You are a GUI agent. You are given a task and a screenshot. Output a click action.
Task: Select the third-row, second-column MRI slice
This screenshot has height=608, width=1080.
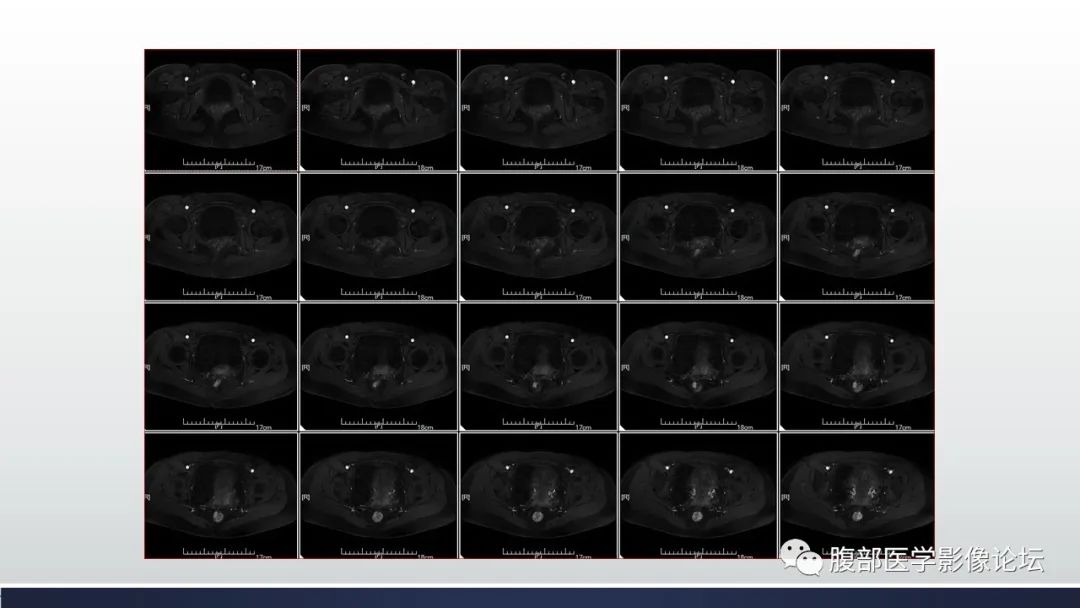[379, 366]
